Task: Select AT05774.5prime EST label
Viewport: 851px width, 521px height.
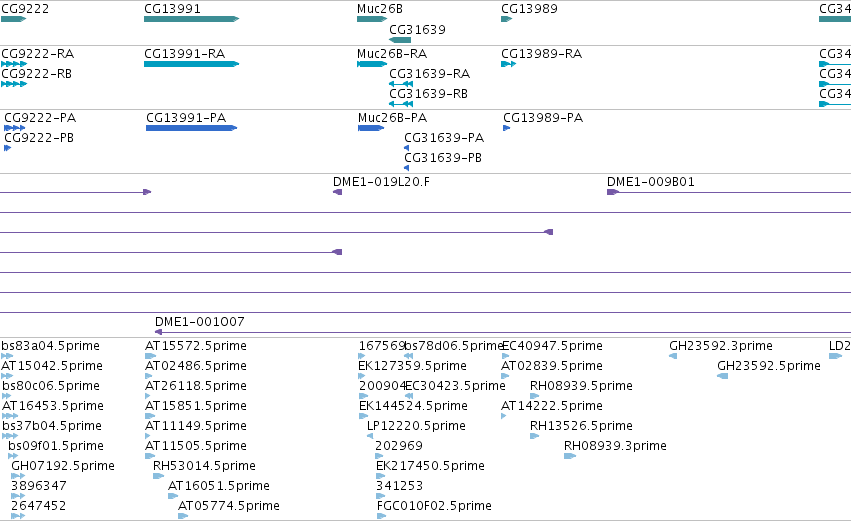Action: click(x=228, y=506)
